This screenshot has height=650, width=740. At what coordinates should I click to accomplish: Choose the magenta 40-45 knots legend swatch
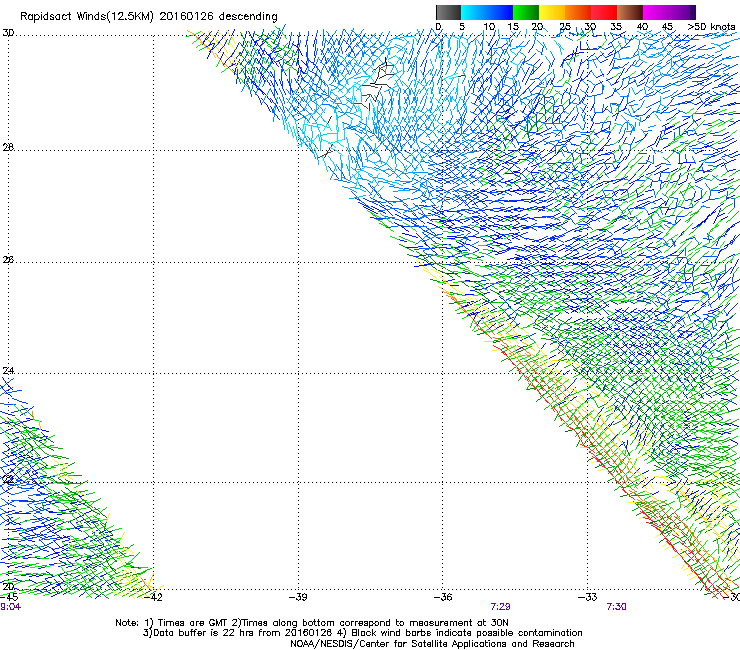point(658,12)
